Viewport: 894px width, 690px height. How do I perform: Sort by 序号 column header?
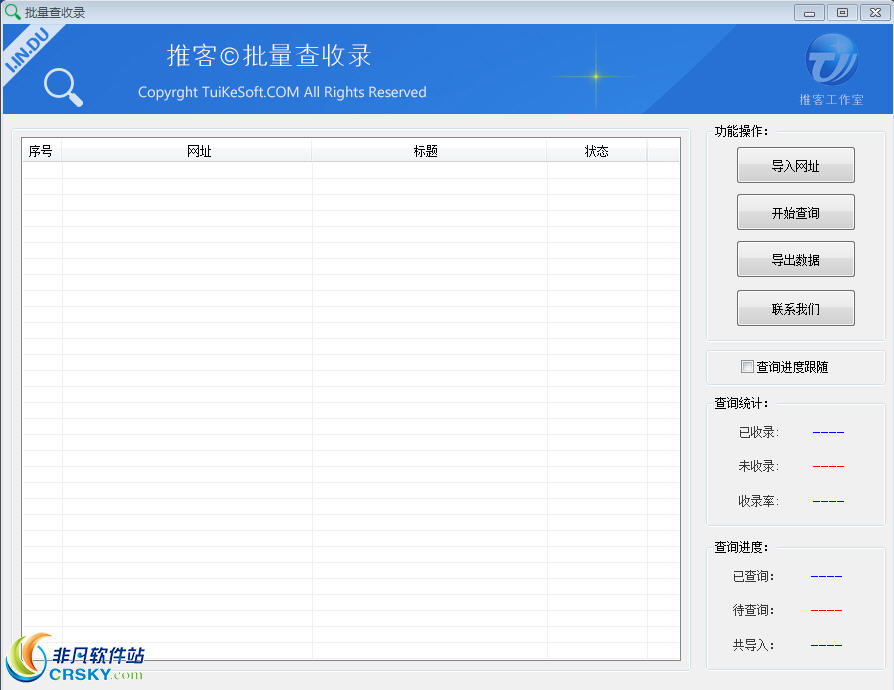[x=41, y=151]
